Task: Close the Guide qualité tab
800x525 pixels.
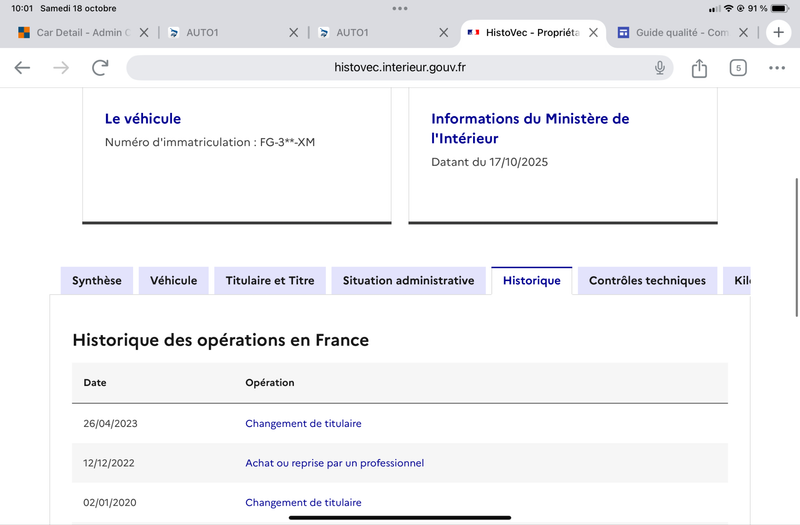Action: [743, 32]
